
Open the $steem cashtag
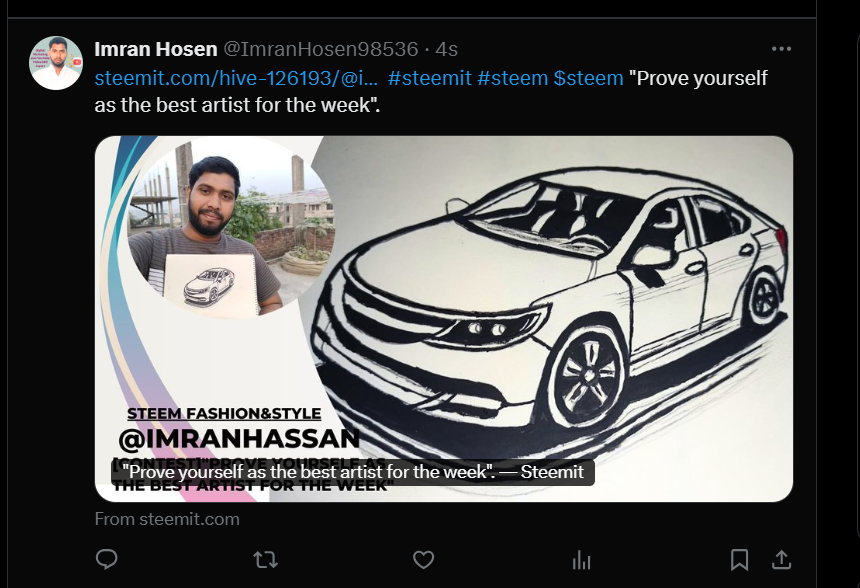[589, 78]
